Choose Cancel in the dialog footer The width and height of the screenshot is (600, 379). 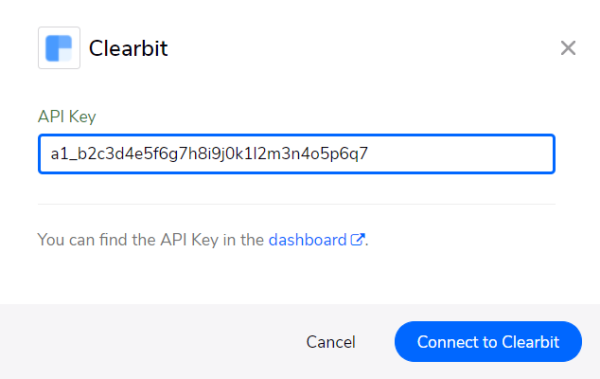[331, 342]
